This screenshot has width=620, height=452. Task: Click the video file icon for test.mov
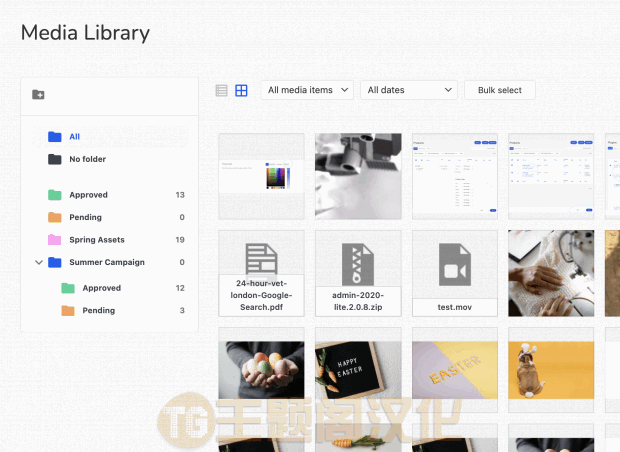tap(455, 264)
